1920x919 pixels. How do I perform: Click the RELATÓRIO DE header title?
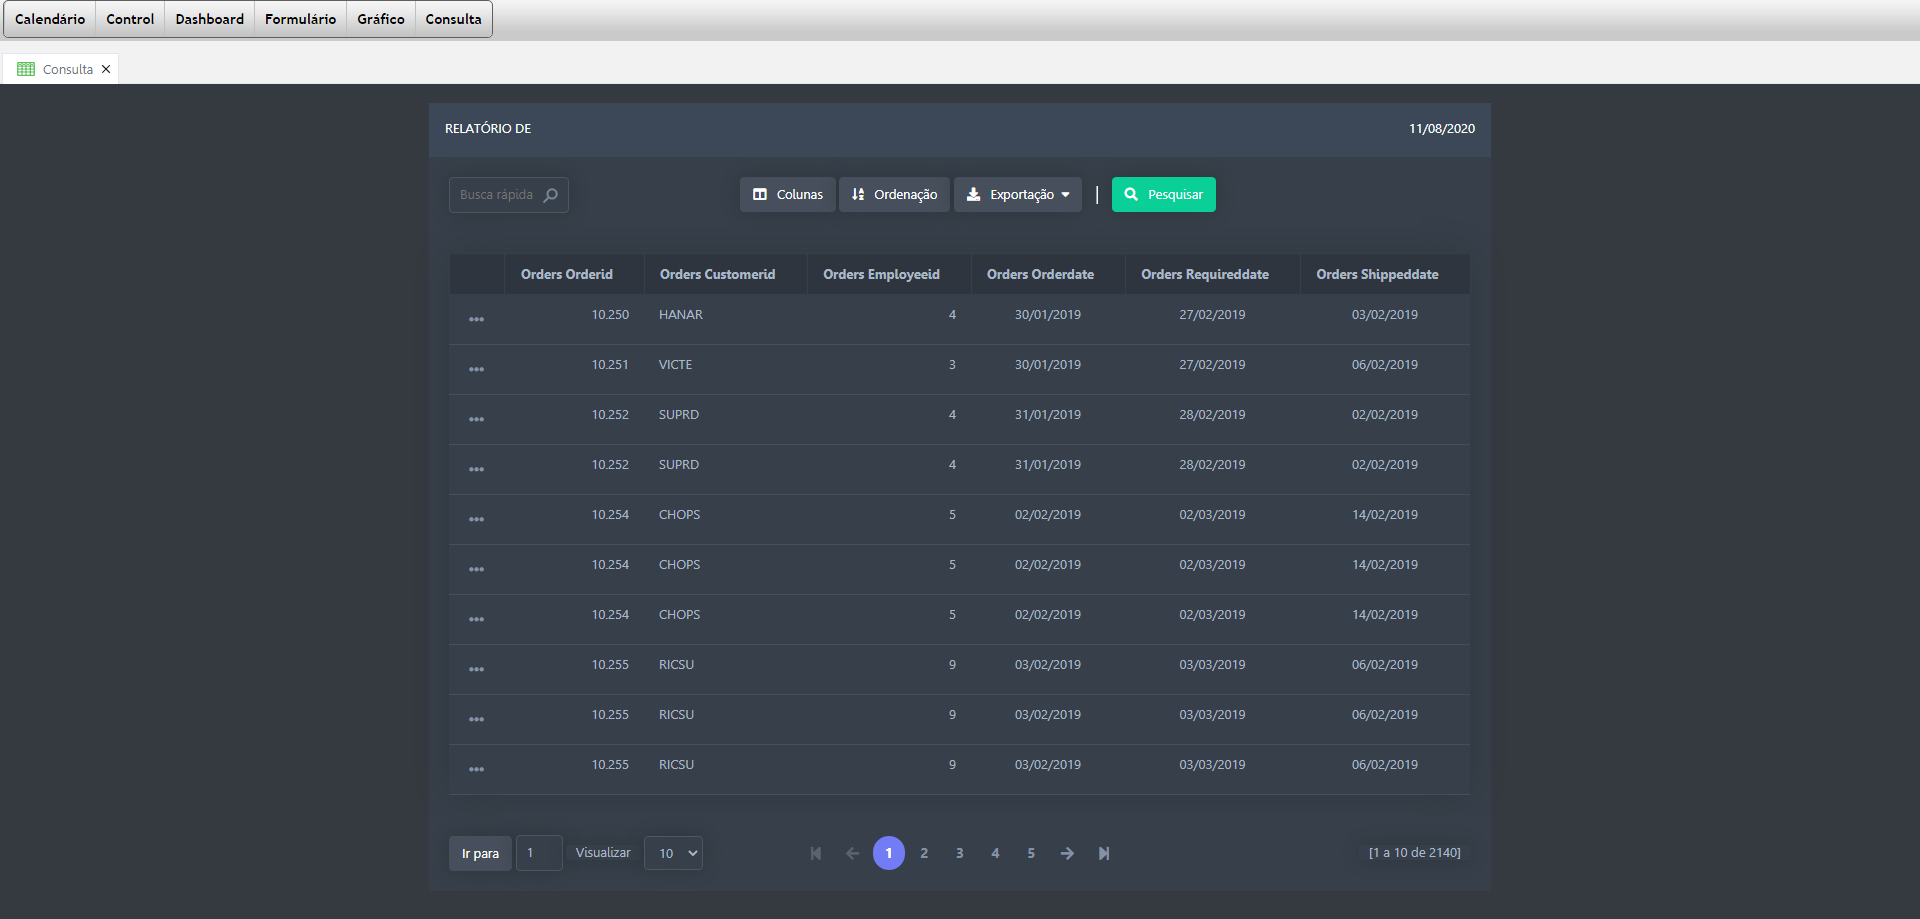click(488, 129)
